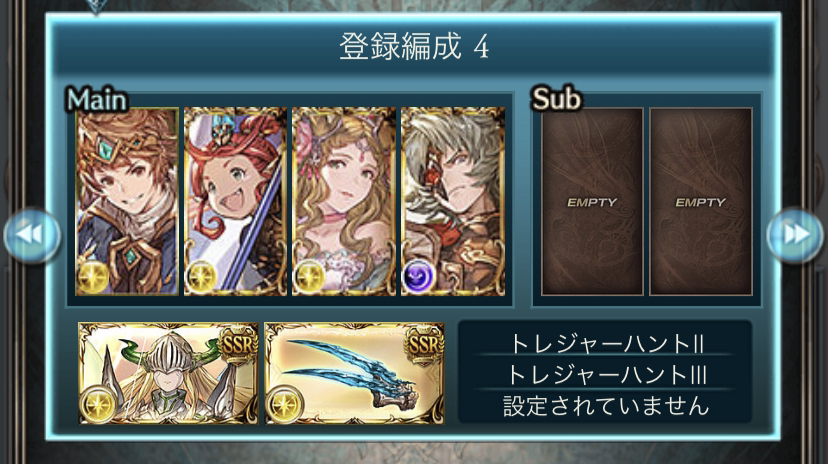This screenshot has width=828, height=464.
Task: Click the SSR badge on the claw weapon
Action: point(424,346)
